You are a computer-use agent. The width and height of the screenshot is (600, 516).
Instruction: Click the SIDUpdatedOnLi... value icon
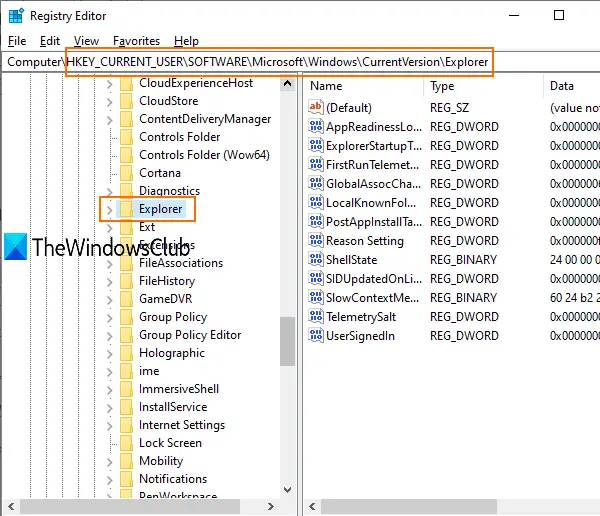(x=316, y=278)
